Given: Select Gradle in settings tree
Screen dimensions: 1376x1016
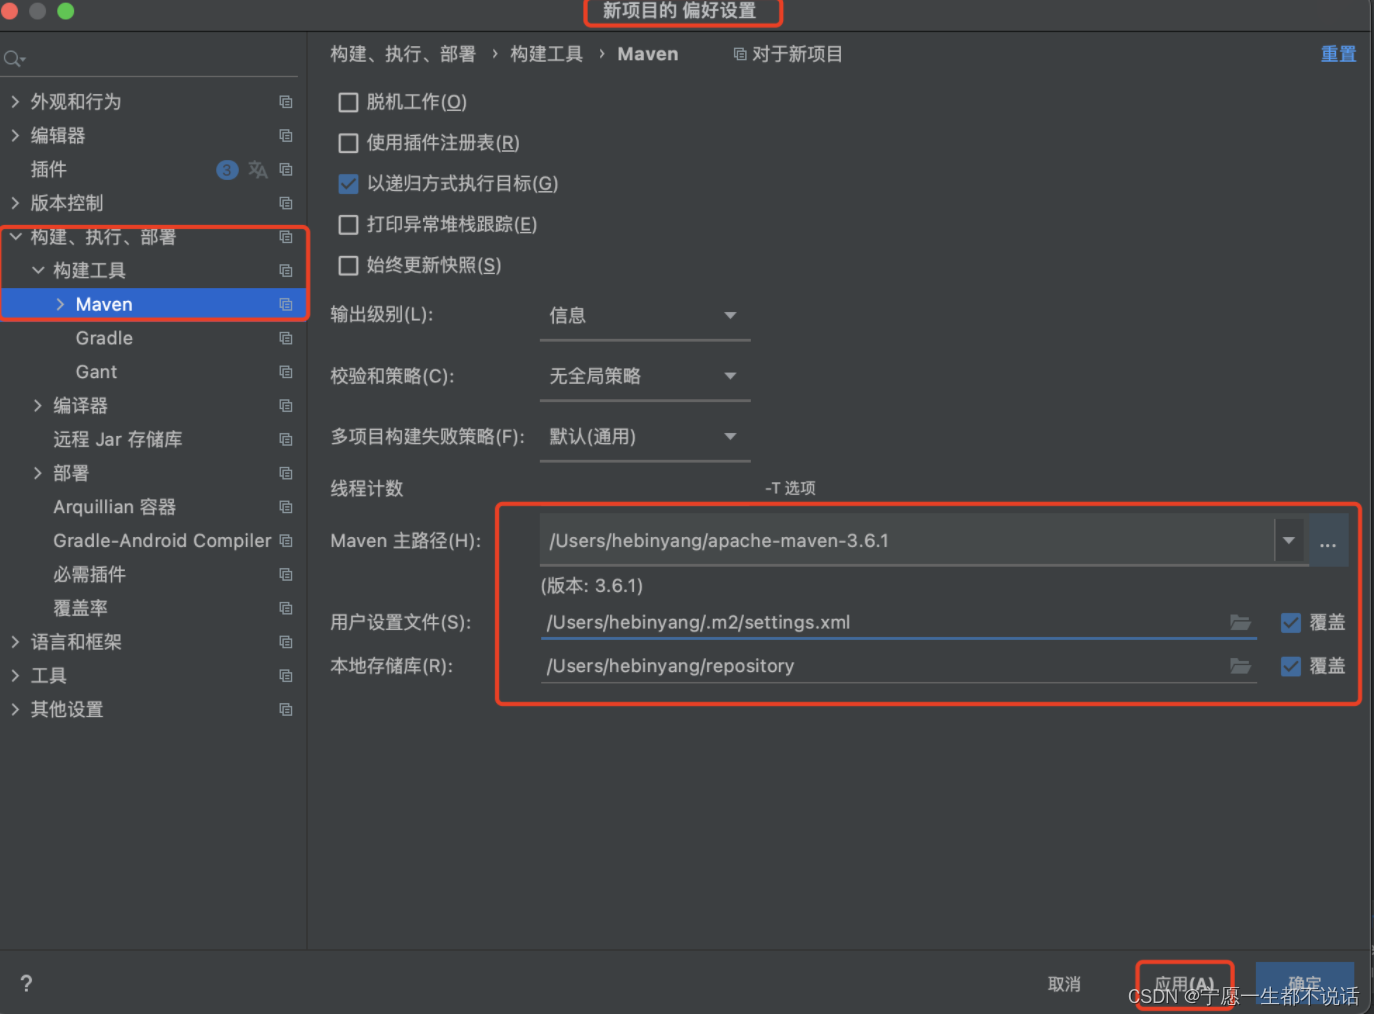Looking at the screenshot, I should pyautogui.click(x=104, y=339).
